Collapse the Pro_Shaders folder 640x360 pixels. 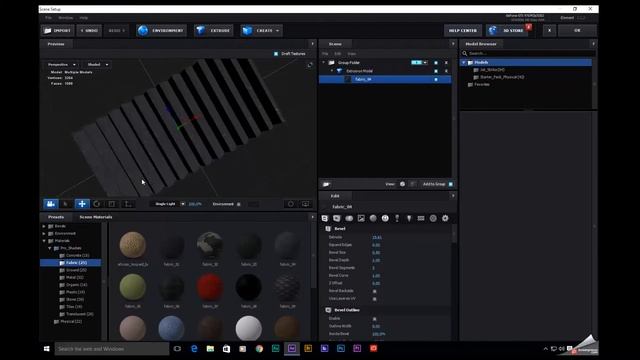click(50, 248)
